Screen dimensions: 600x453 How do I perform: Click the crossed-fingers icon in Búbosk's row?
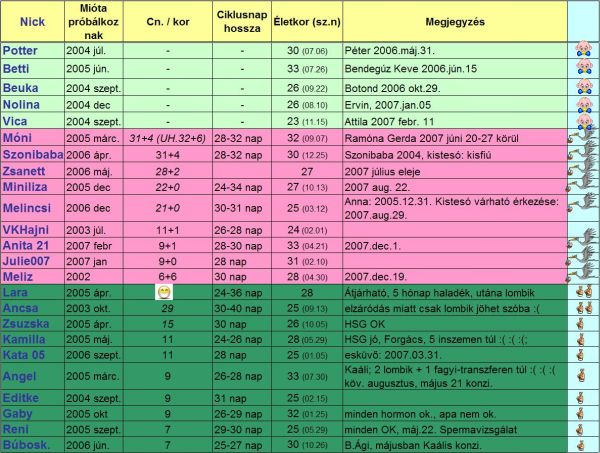coord(582,444)
